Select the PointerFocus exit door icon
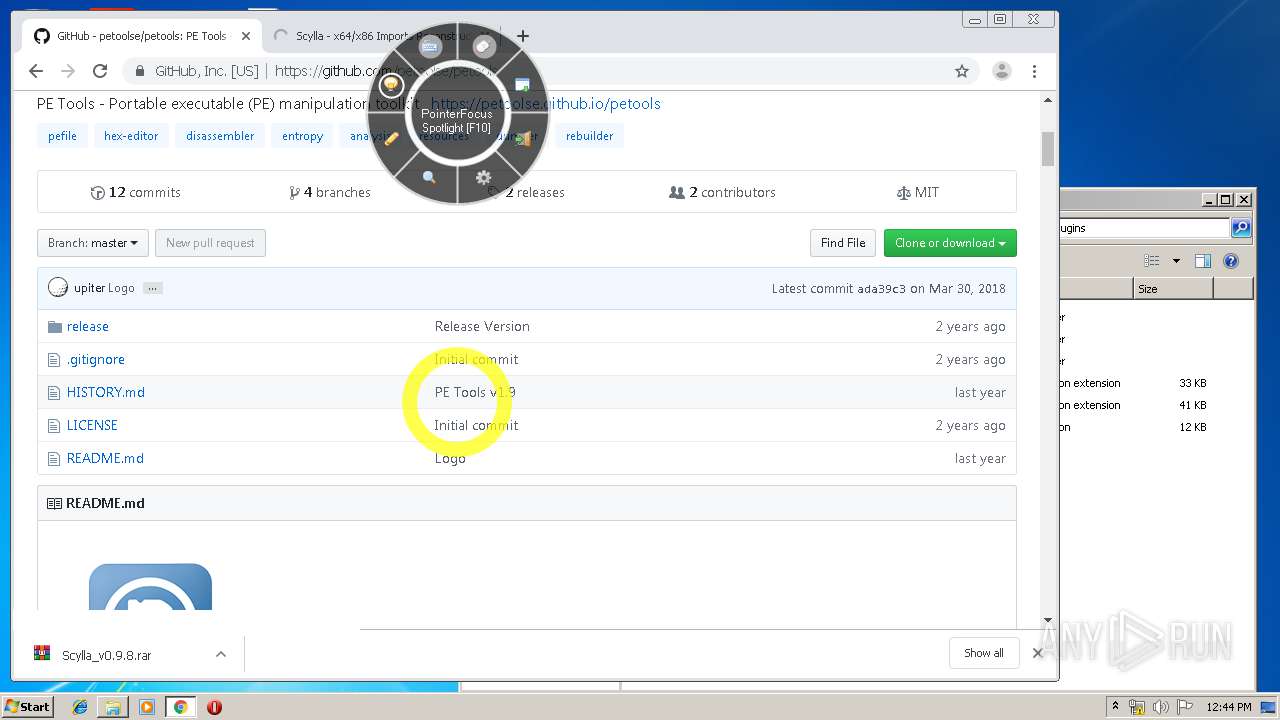This screenshot has height=720, width=1280. 522,139
